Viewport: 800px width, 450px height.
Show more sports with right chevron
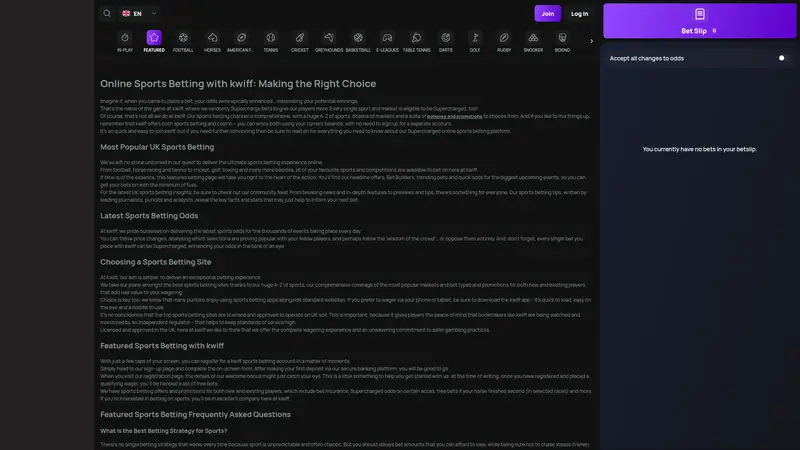591,41
